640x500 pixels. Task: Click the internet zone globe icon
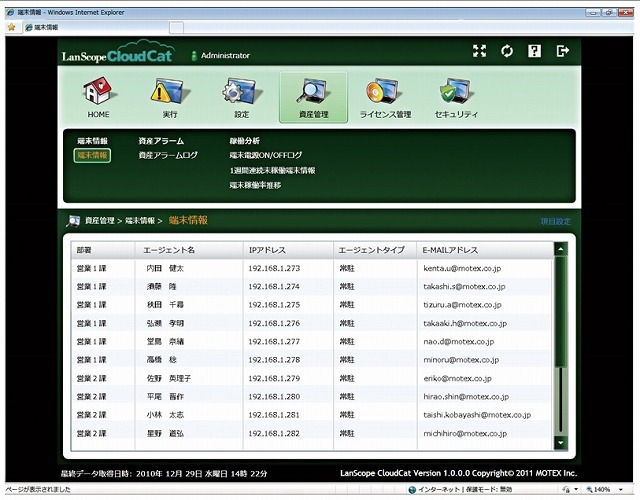pyautogui.click(x=412, y=489)
